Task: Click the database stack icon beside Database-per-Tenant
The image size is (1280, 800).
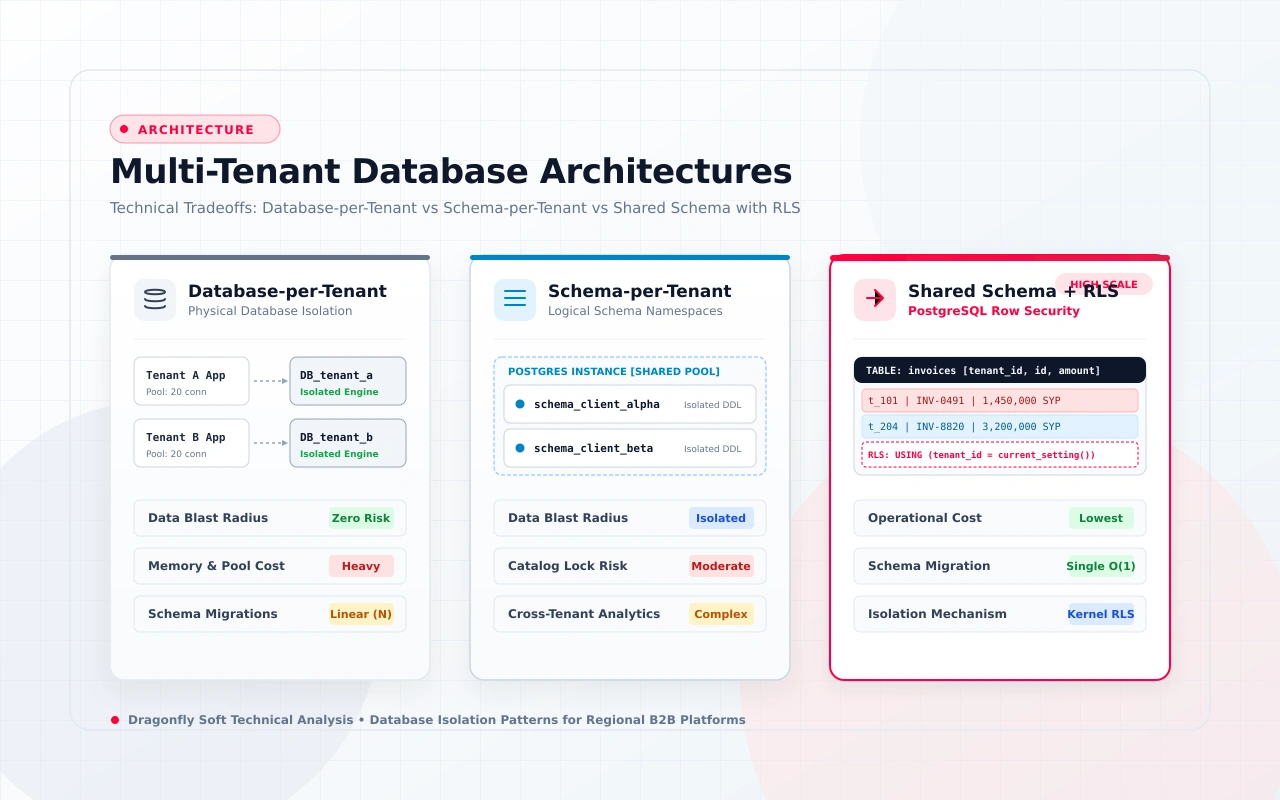Action: tap(155, 300)
